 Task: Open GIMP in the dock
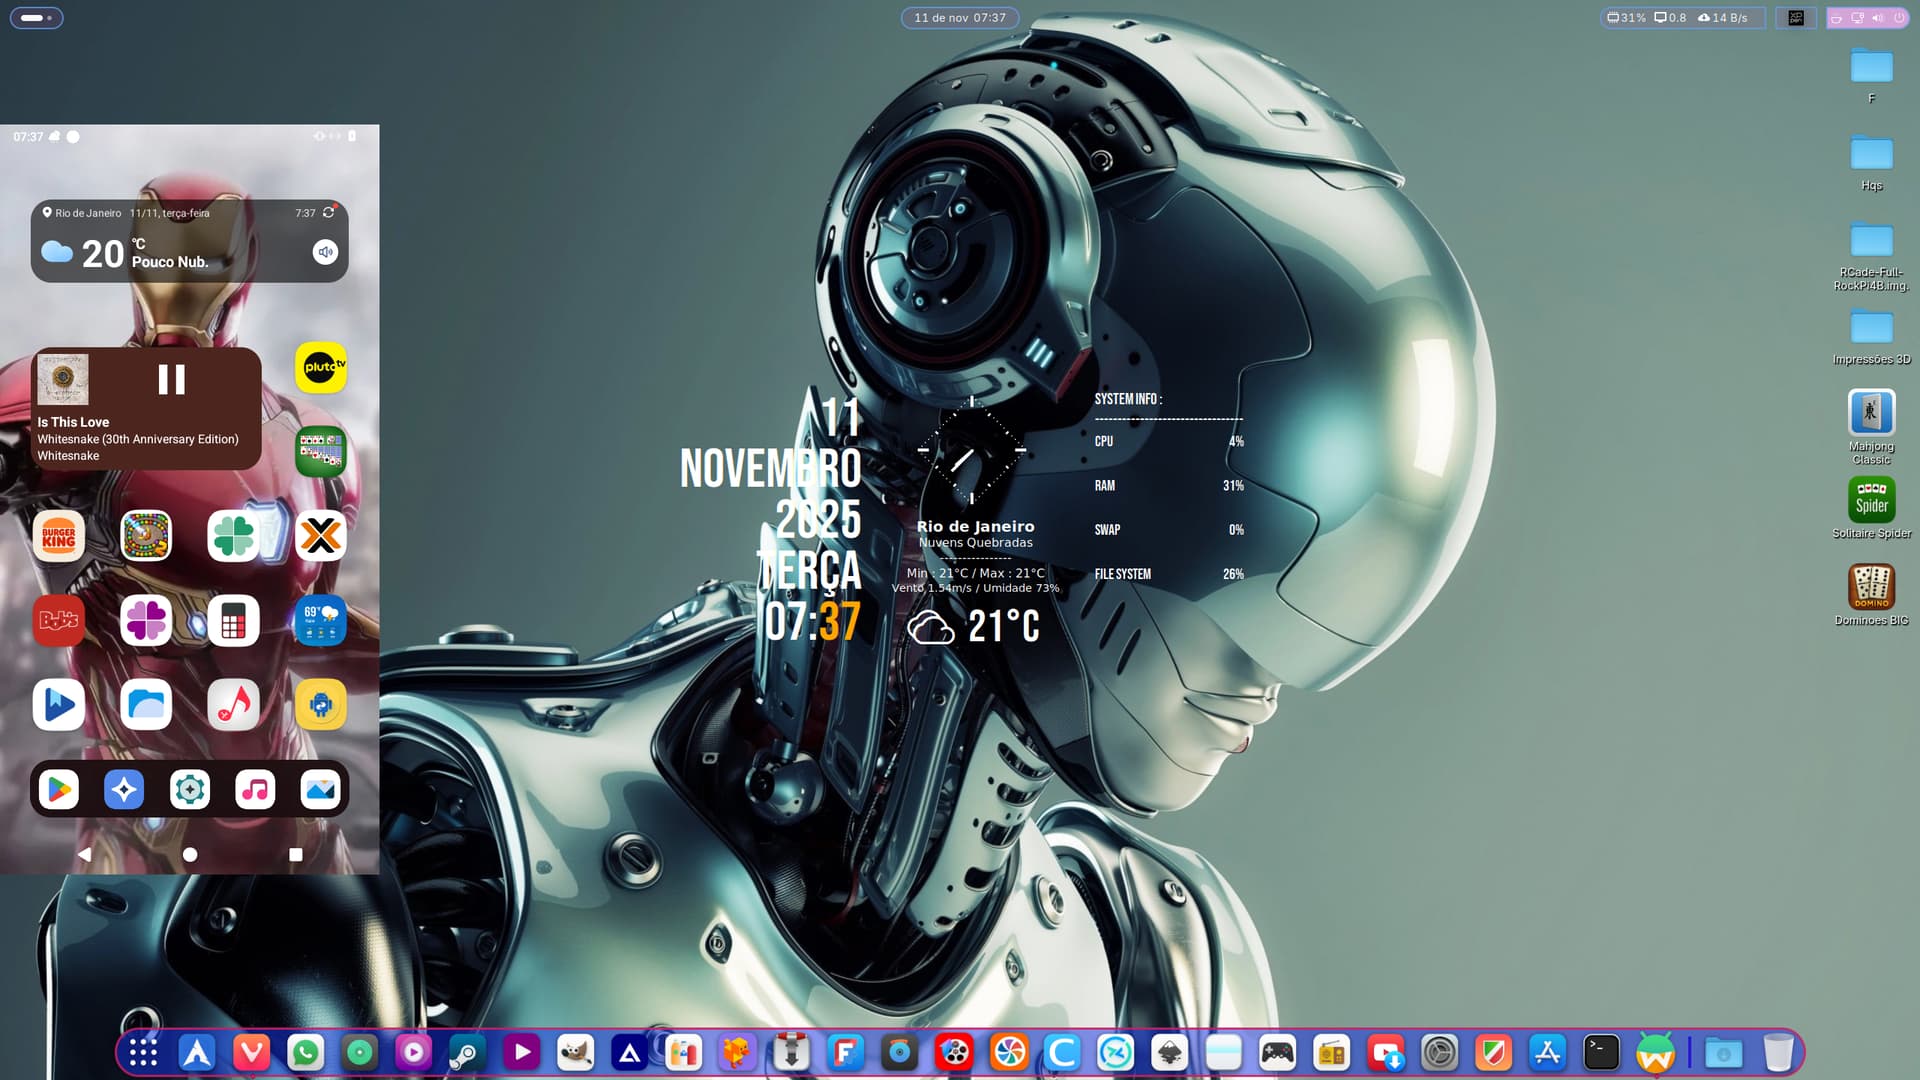click(x=575, y=1052)
